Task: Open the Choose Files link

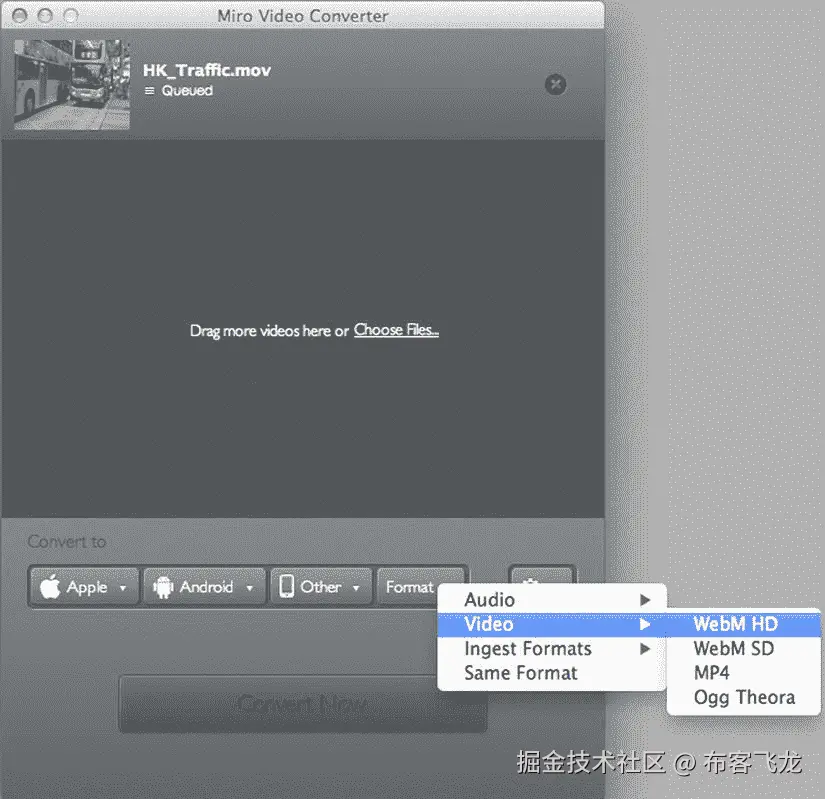Action: (x=396, y=330)
